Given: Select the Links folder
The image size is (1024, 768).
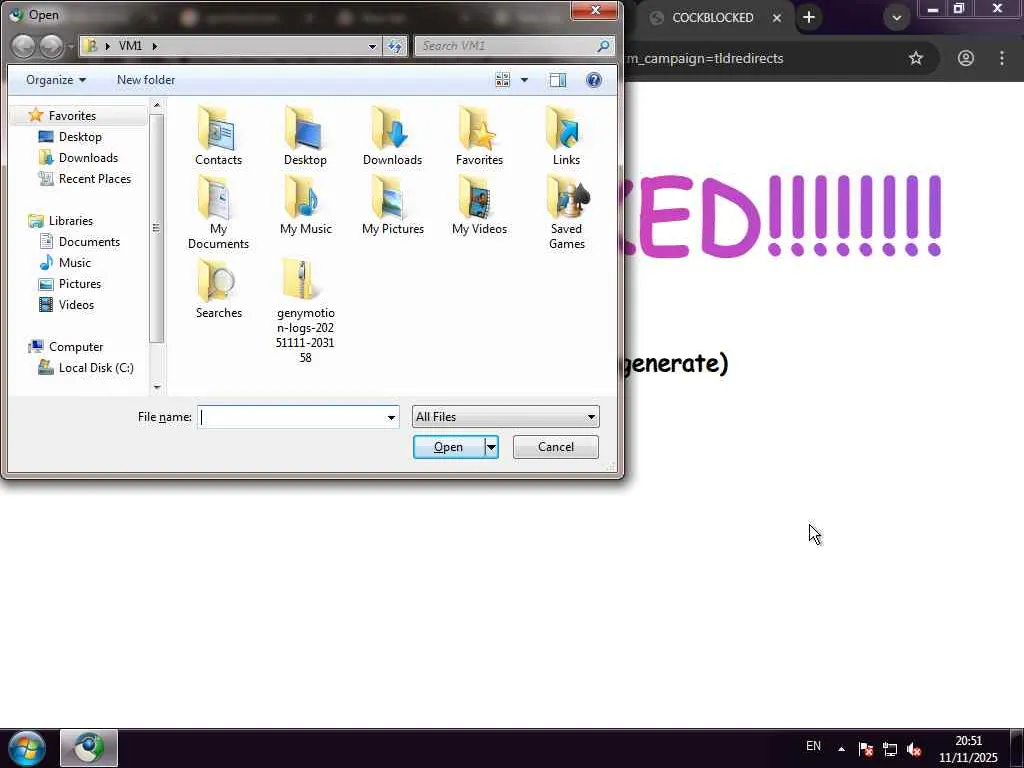Looking at the screenshot, I should [566, 136].
